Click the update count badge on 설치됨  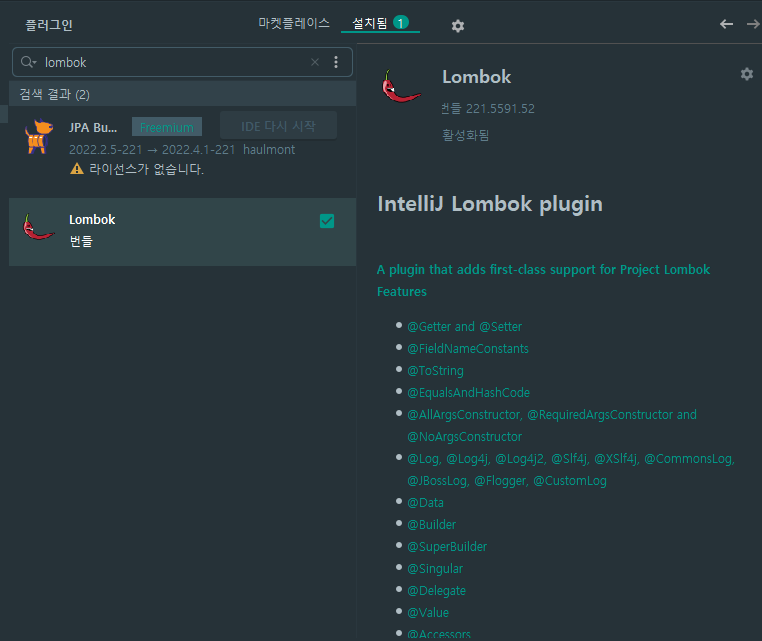point(401,22)
